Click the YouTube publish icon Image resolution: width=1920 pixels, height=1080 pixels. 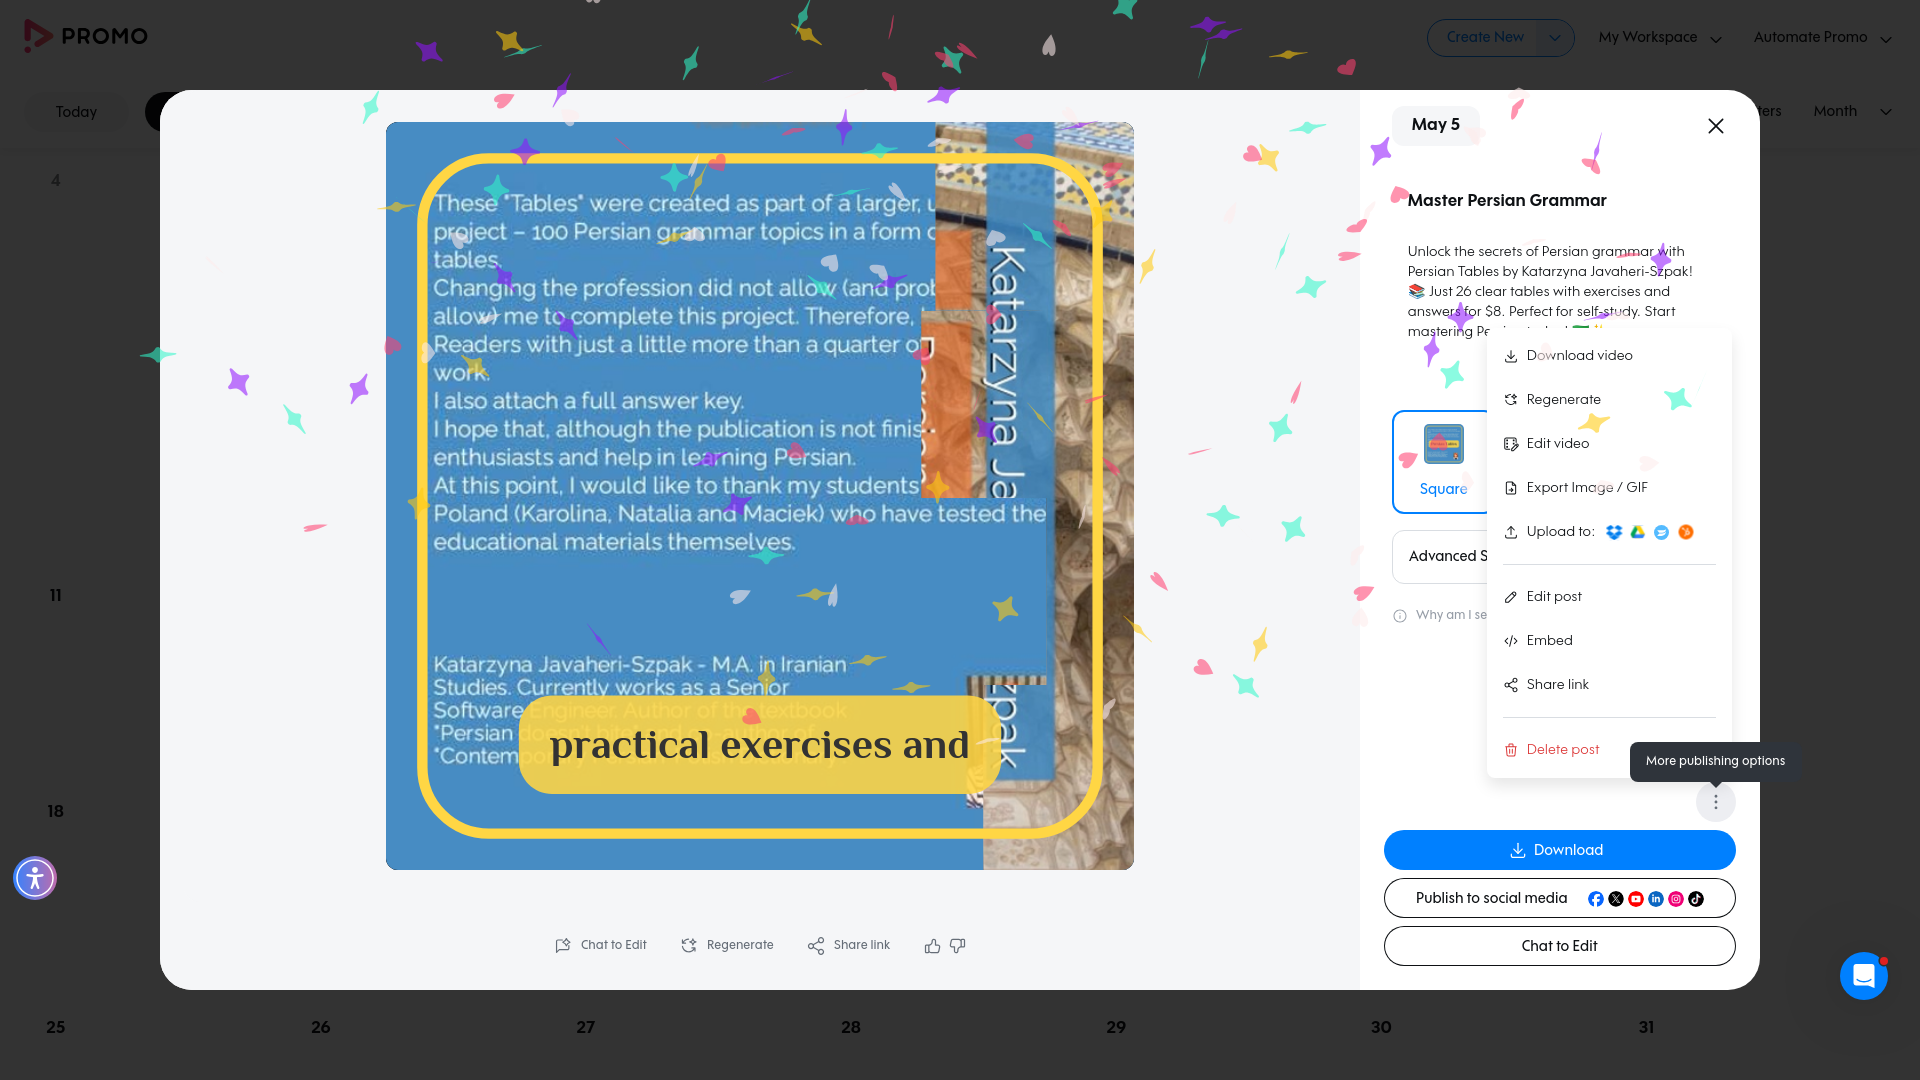point(1636,899)
